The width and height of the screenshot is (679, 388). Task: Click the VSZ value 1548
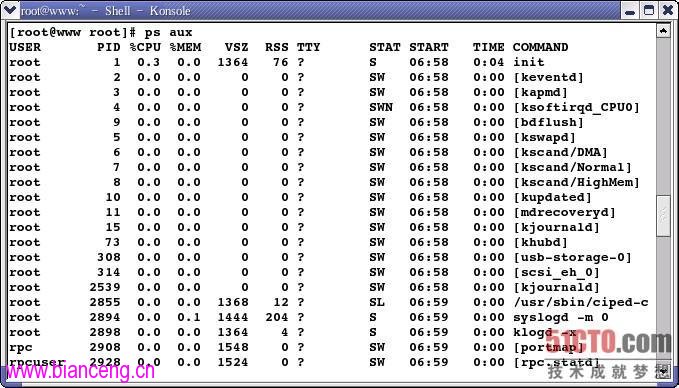[x=233, y=347]
